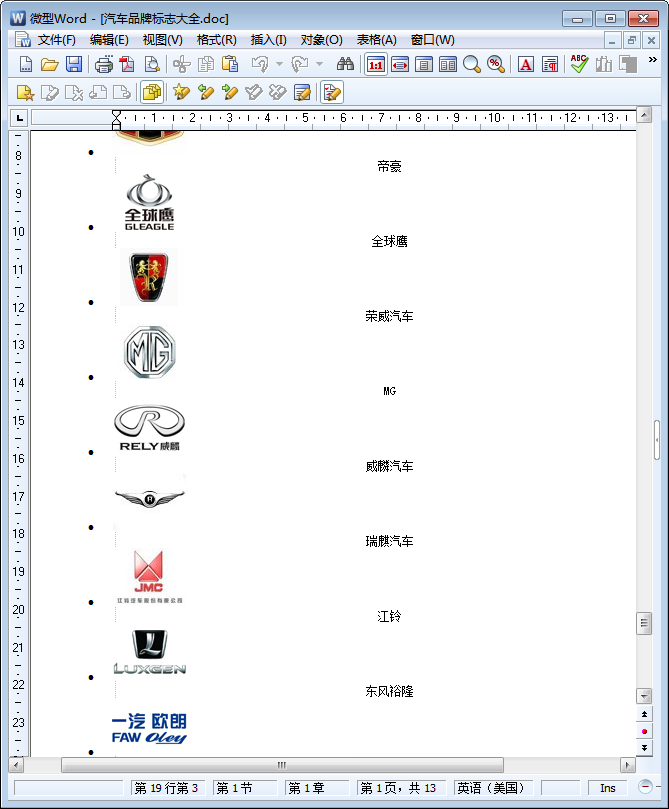Screen dimensions: 669x809
Task: Select the MG logo image
Action: coord(150,352)
